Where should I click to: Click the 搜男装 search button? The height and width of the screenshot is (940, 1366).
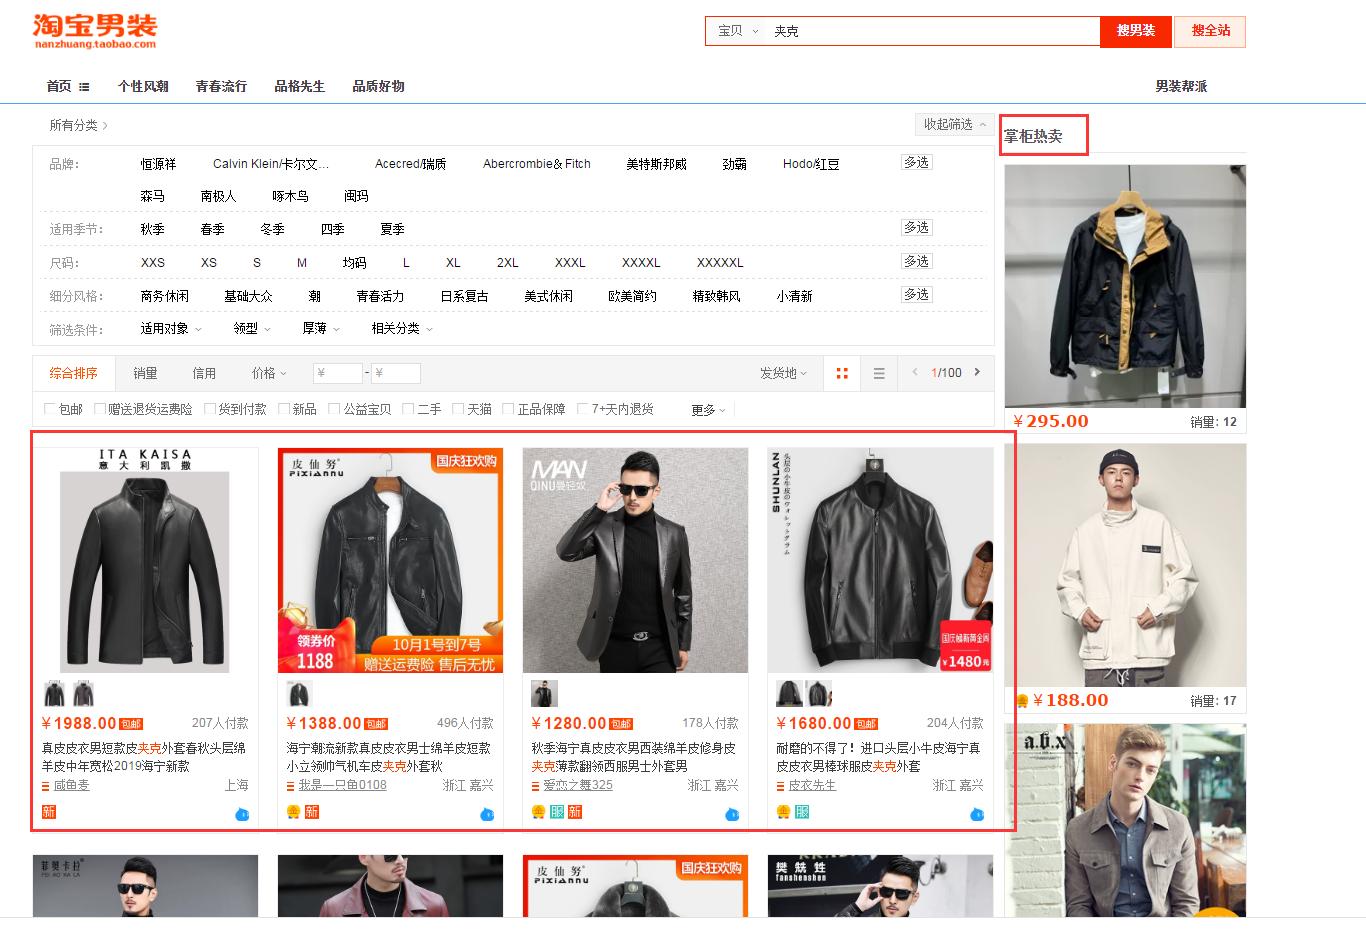pyautogui.click(x=1135, y=31)
